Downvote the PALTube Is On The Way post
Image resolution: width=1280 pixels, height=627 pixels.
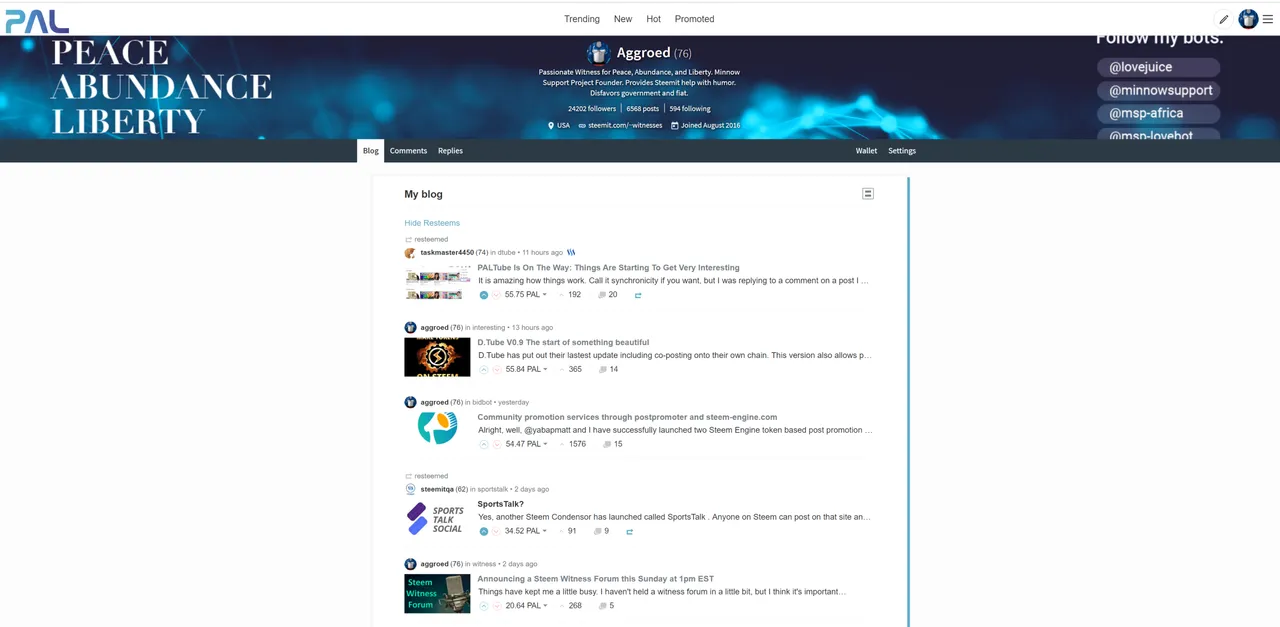point(496,295)
